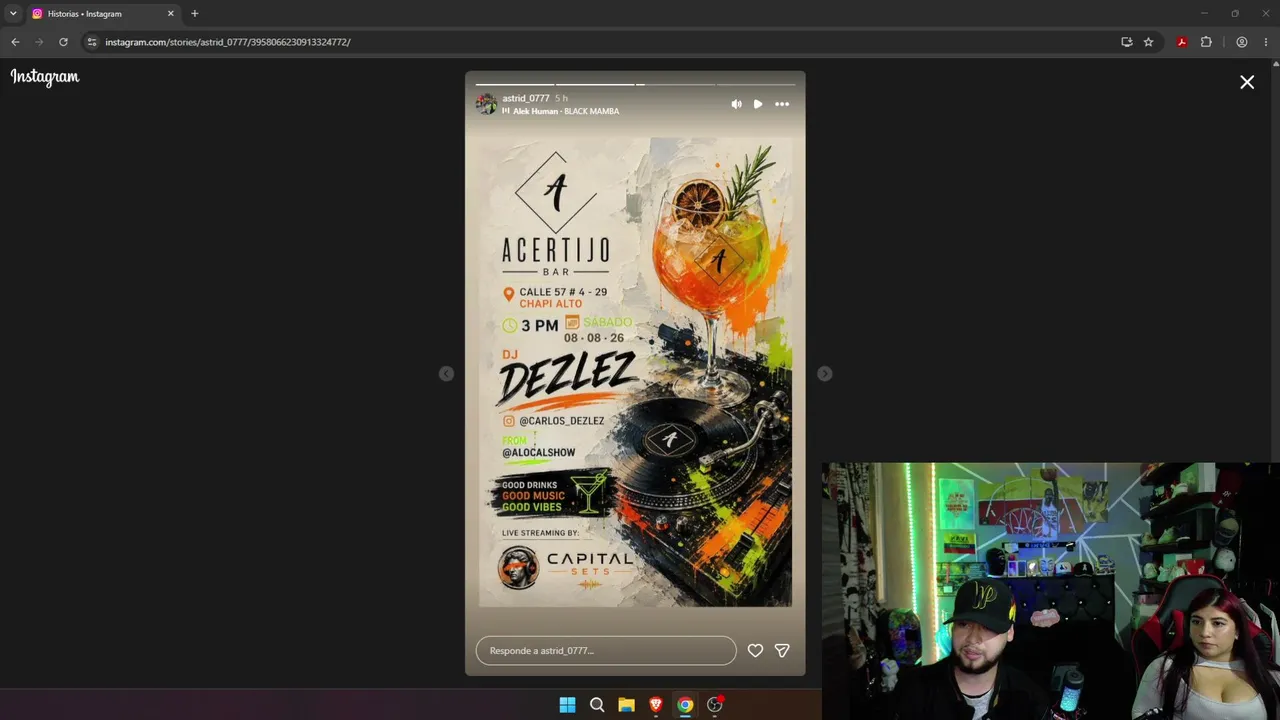1280x720 pixels.
Task: Open the three-dot story options menu
Action: click(782, 104)
